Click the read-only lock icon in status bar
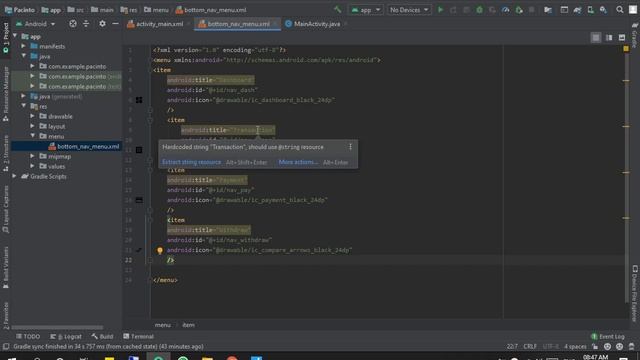 pyautogui.click(x=595, y=347)
